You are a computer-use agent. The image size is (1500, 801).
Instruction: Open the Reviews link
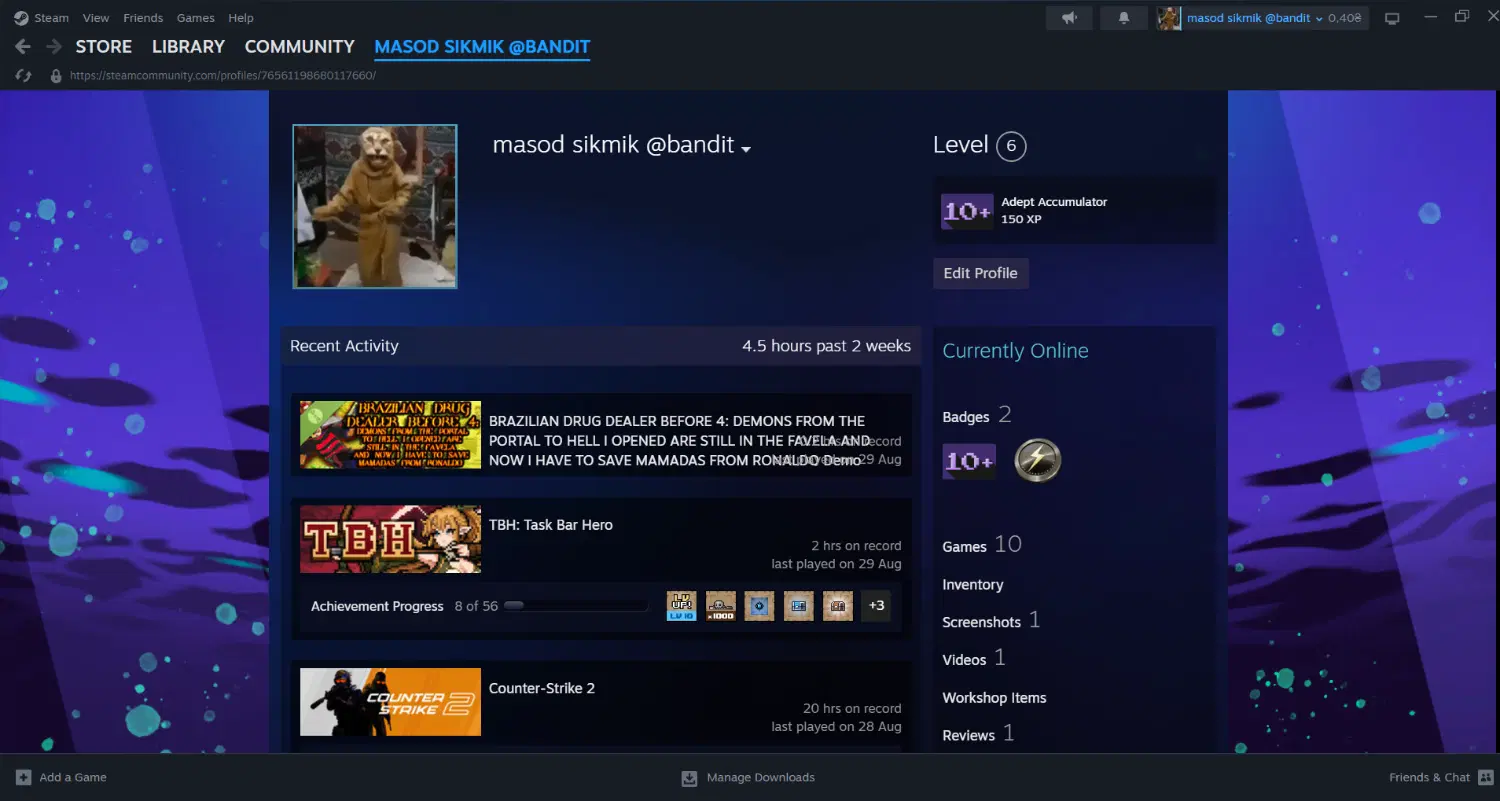click(969, 735)
